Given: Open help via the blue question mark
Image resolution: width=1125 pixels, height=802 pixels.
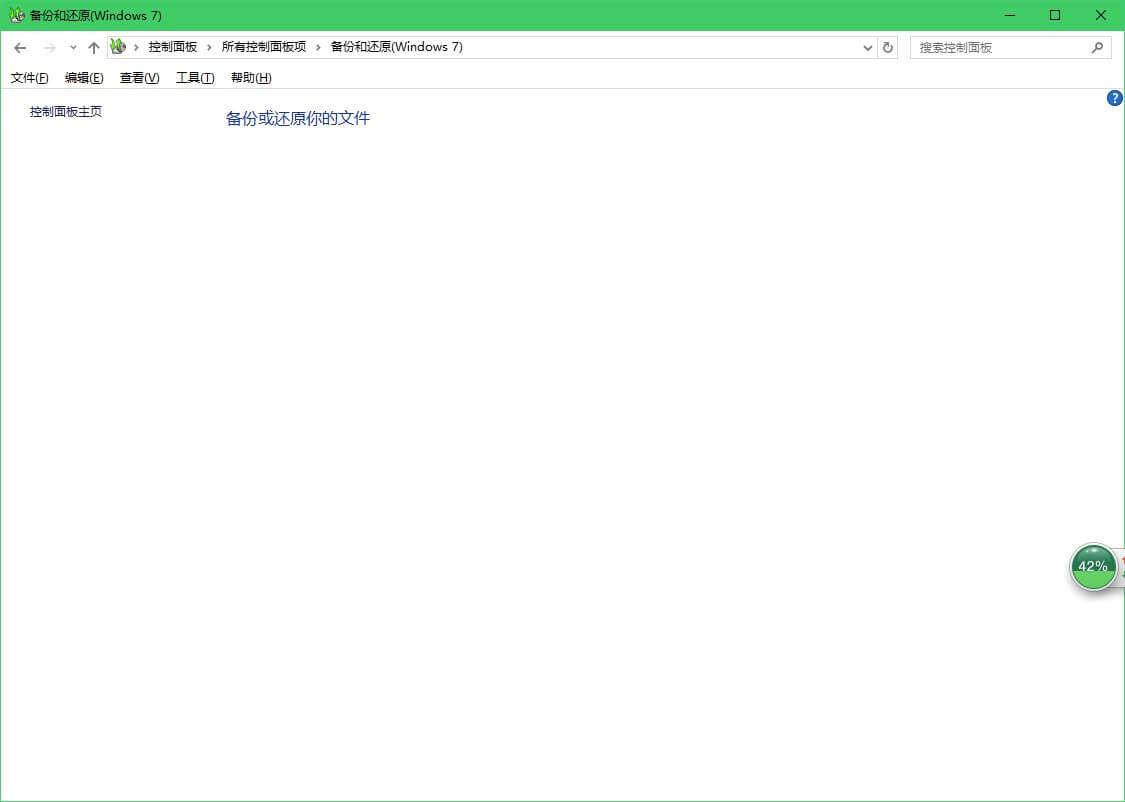Looking at the screenshot, I should [1115, 98].
